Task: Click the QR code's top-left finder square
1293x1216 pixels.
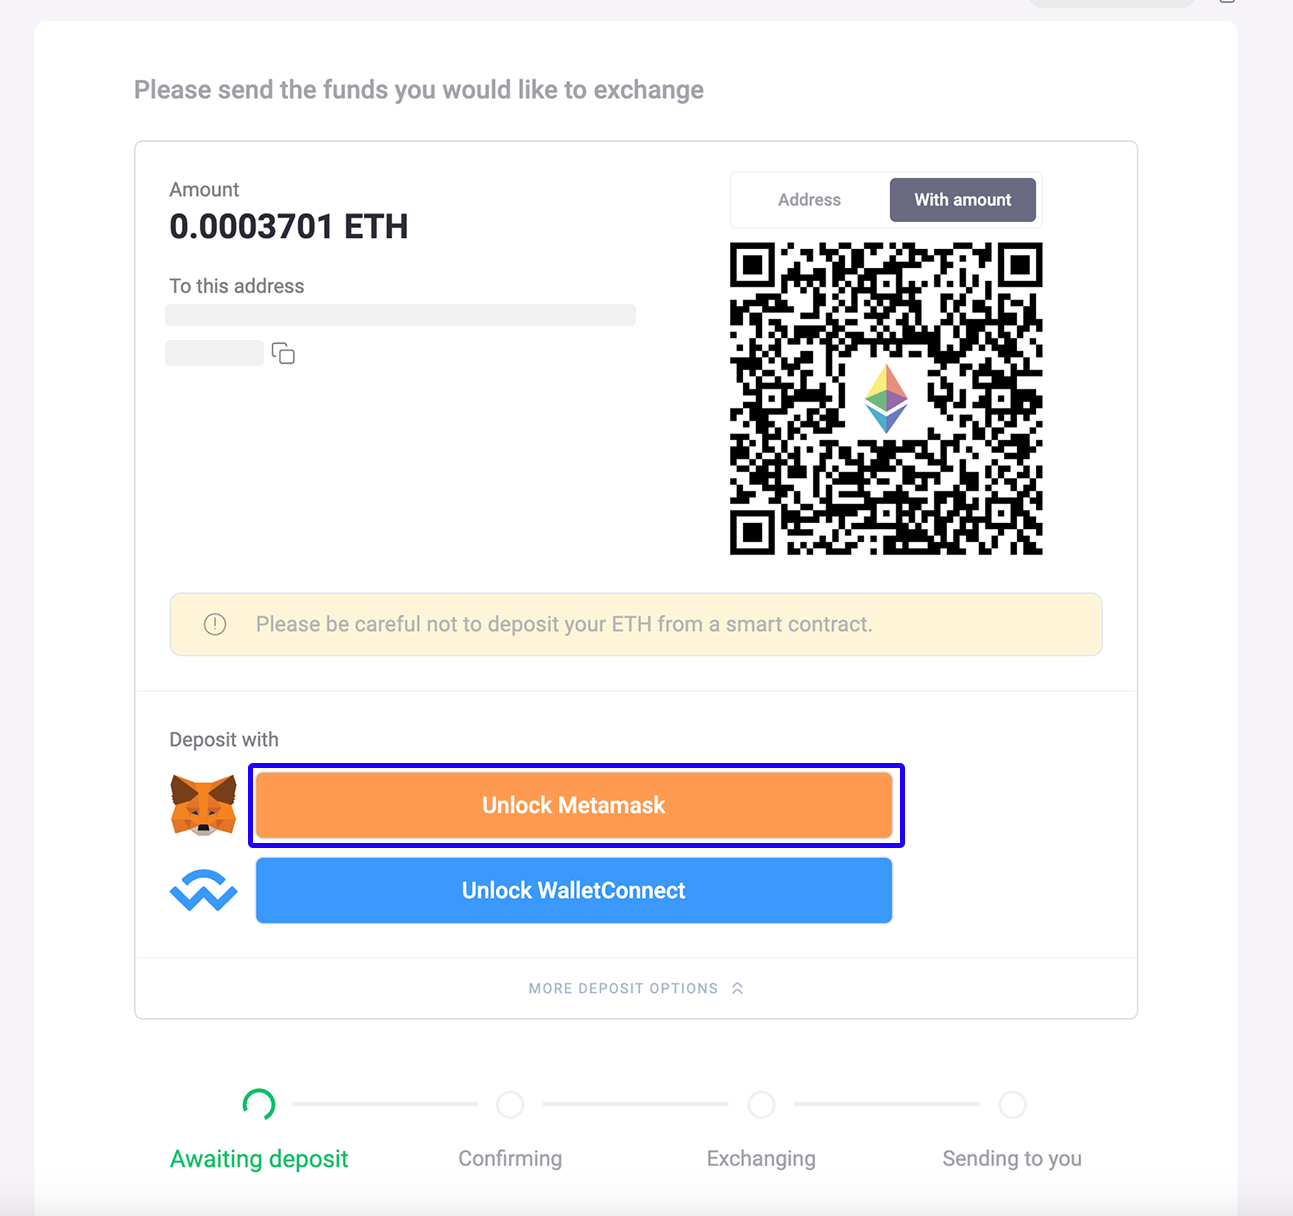Action: coord(752,265)
